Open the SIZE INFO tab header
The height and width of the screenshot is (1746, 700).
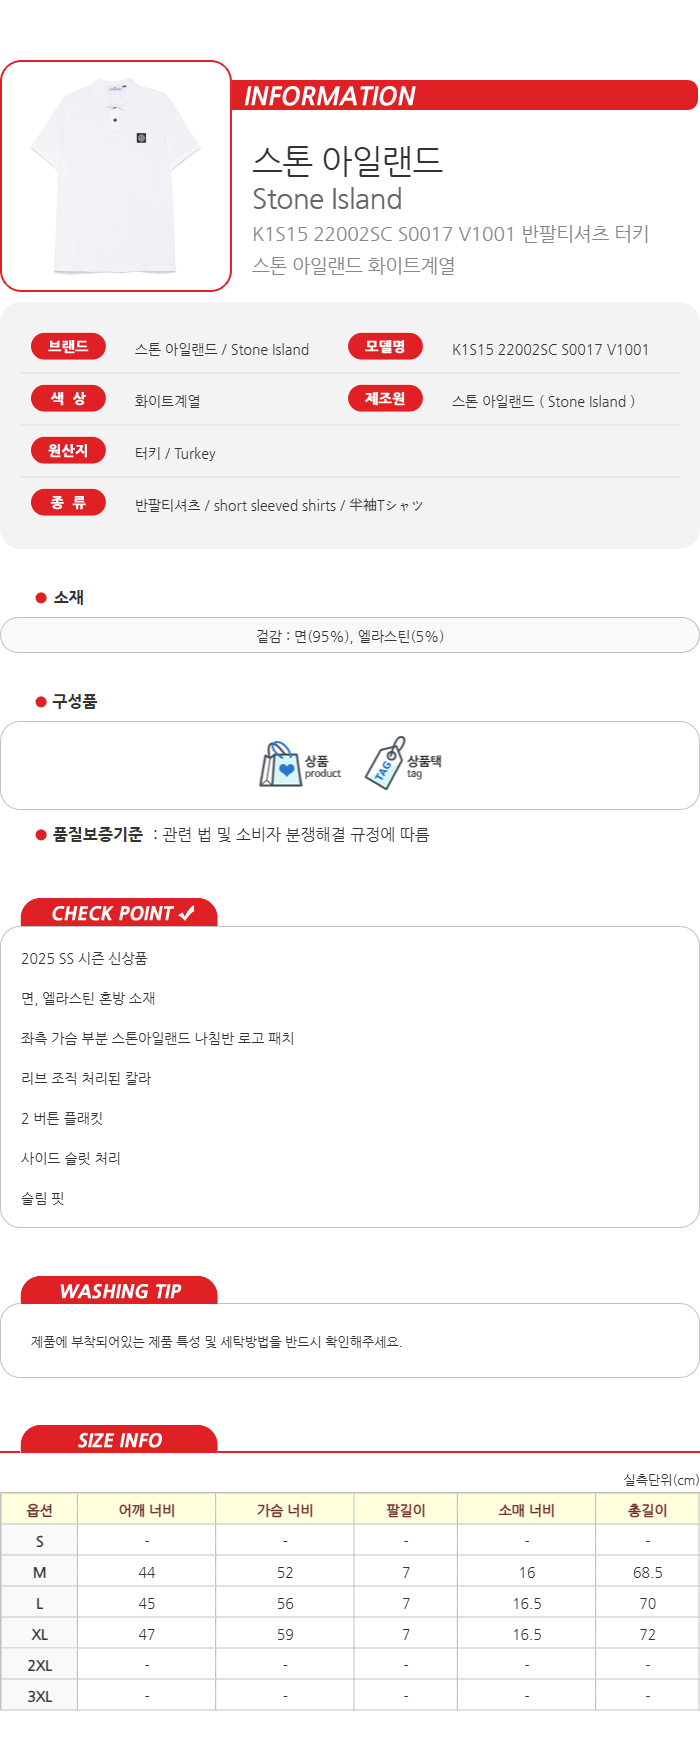click(119, 1439)
